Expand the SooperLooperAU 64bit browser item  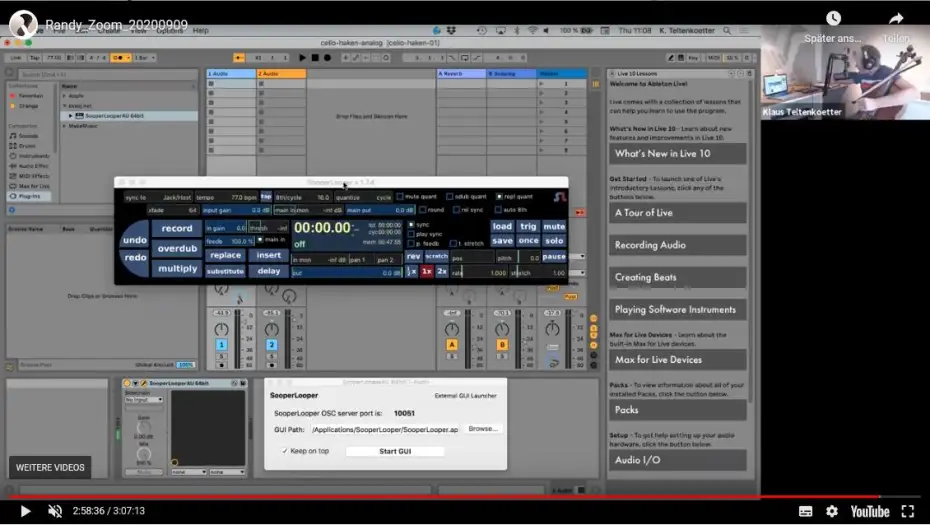[71, 116]
